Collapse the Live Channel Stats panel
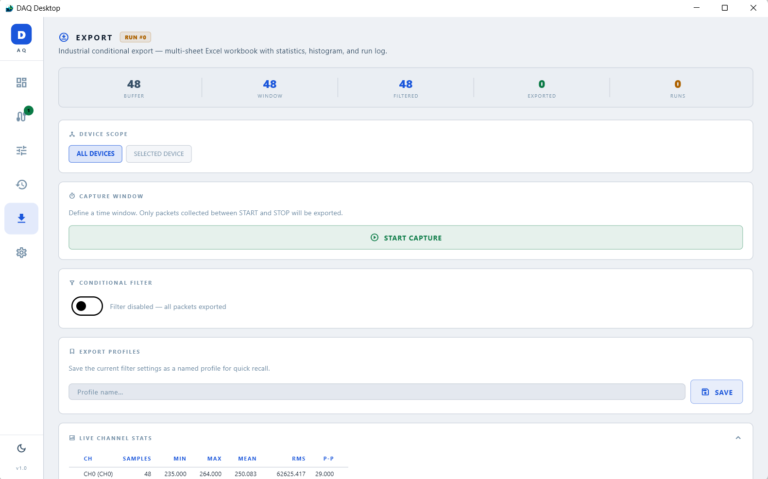768x479 pixels. tap(738, 438)
